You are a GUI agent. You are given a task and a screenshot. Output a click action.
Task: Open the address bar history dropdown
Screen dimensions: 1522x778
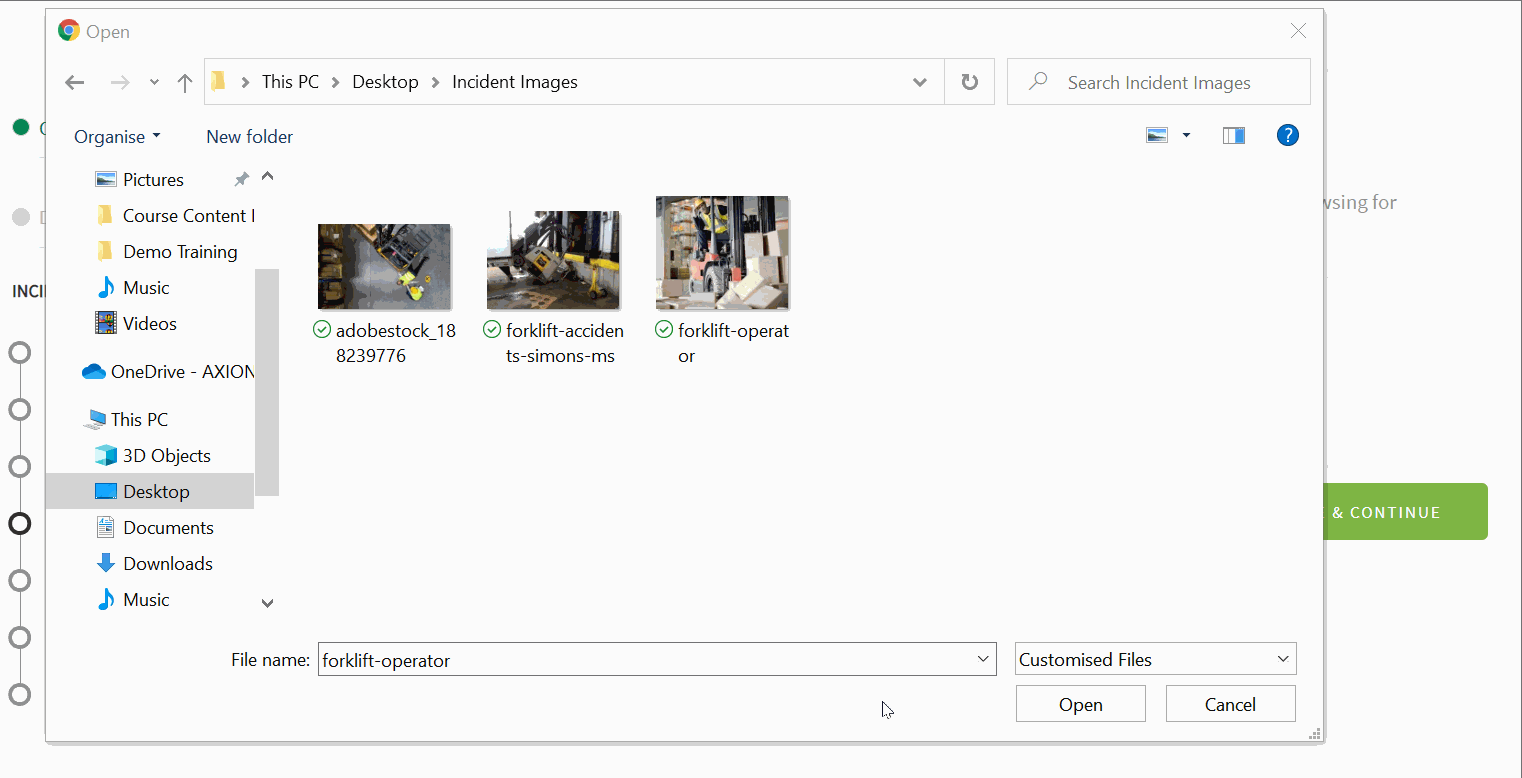(x=920, y=83)
